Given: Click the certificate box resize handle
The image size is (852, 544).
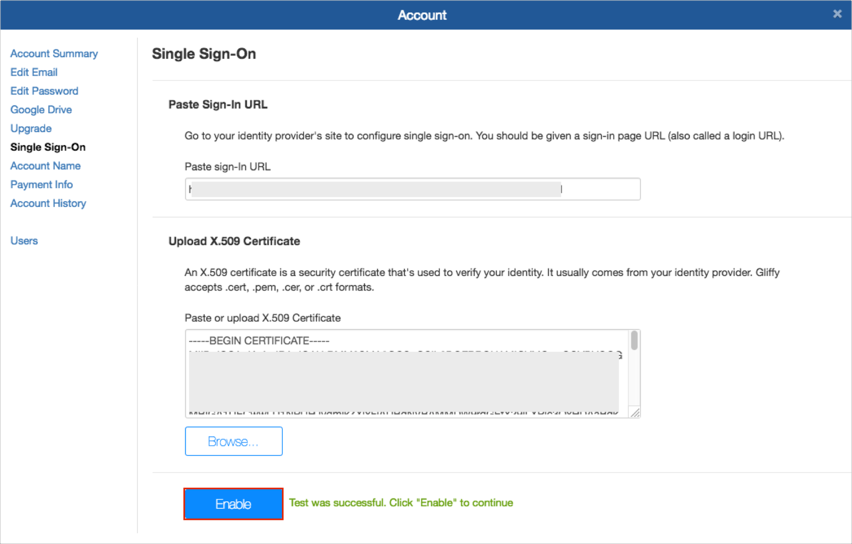Looking at the screenshot, I should coord(634,411).
